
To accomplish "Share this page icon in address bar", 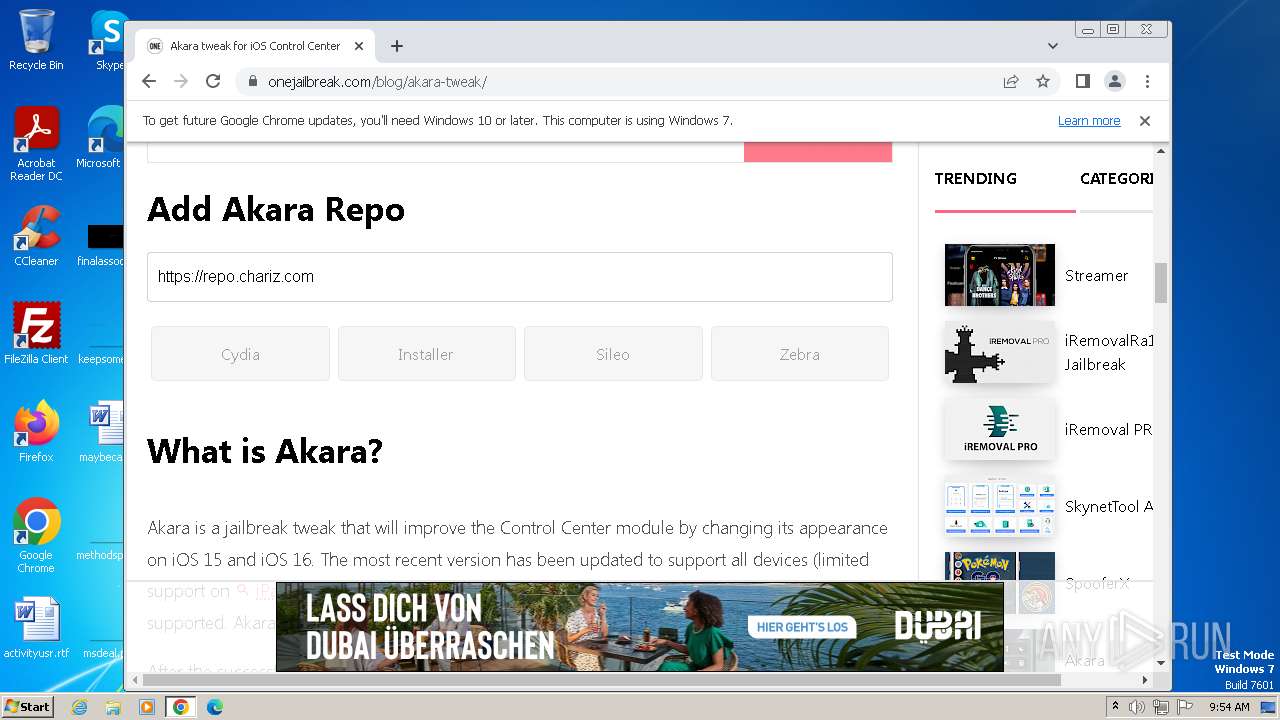I will 1011,81.
